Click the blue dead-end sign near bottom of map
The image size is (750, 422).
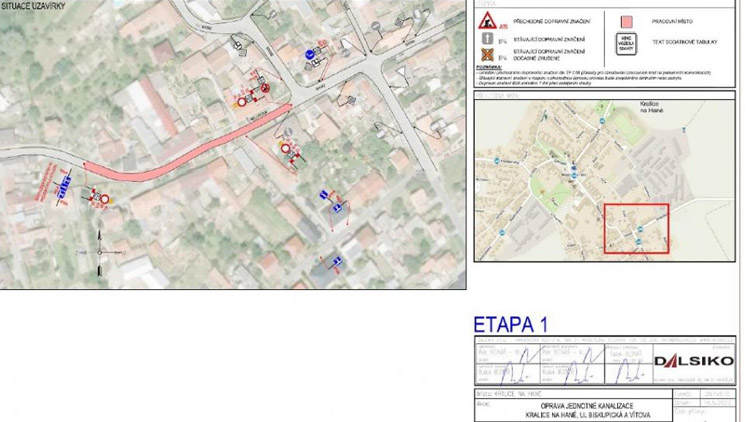338,263
